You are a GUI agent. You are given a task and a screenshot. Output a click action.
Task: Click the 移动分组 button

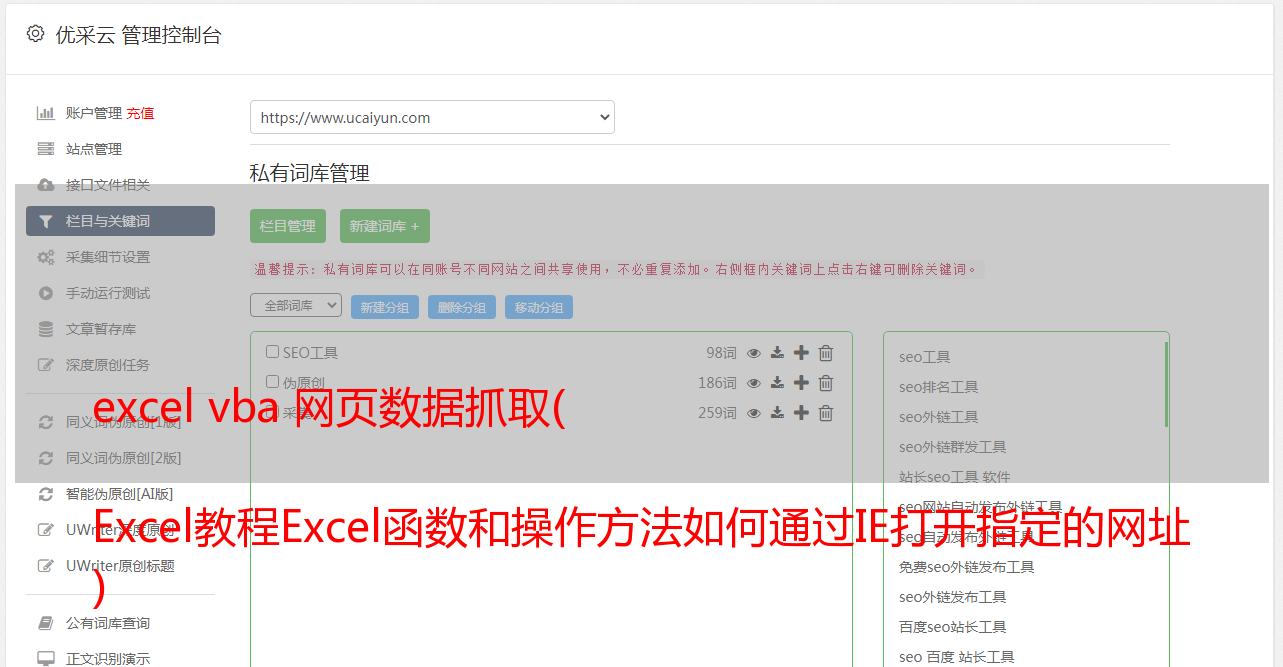click(x=539, y=307)
